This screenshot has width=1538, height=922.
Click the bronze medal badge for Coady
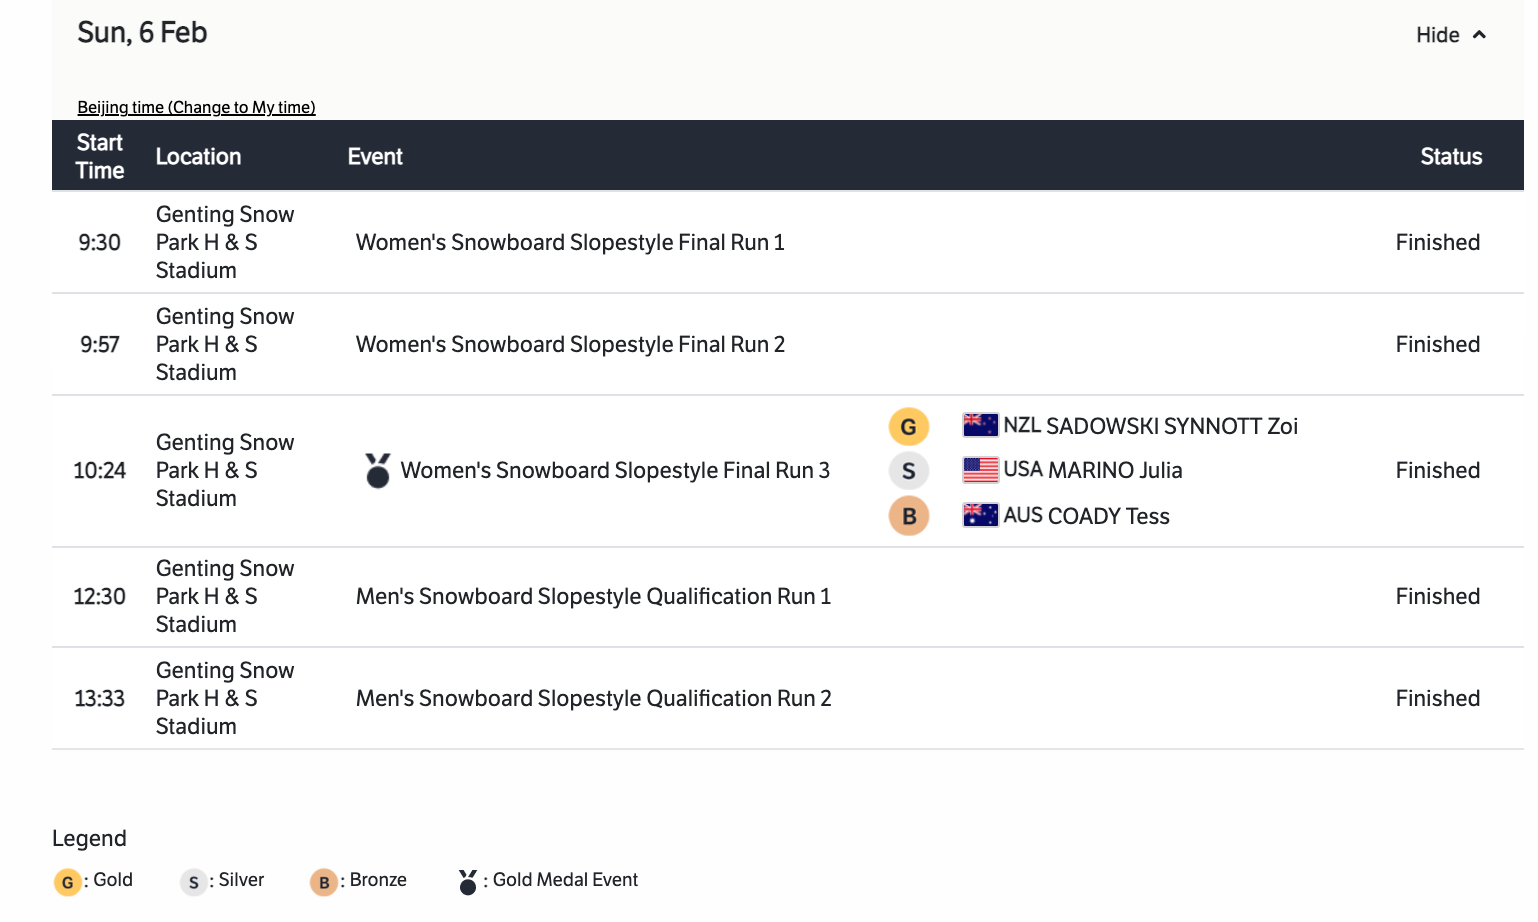[x=908, y=516]
